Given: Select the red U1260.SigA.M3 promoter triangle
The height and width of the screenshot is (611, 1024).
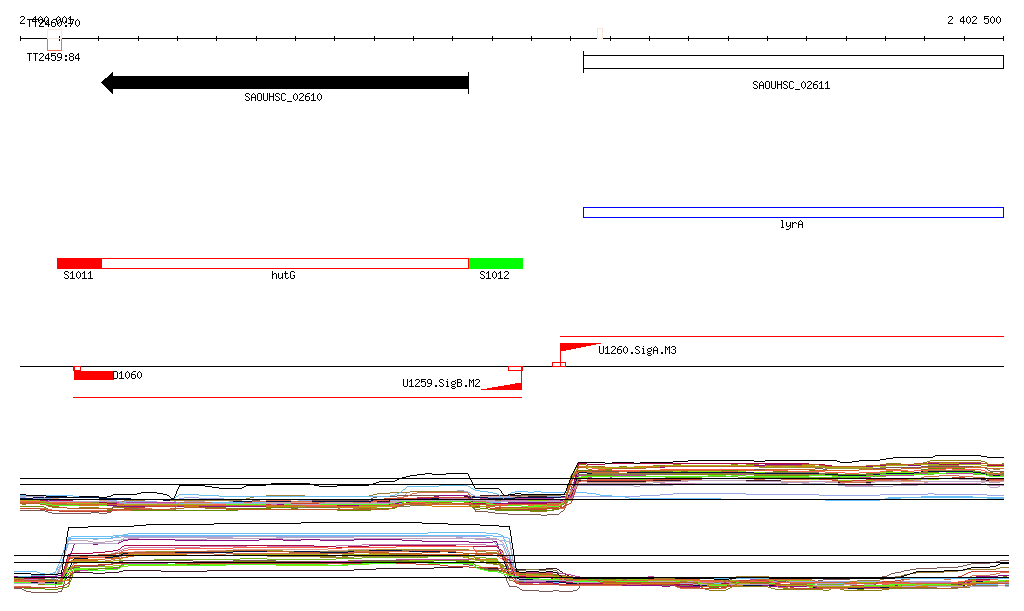Looking at the screenshot, I should pos(574,348).
